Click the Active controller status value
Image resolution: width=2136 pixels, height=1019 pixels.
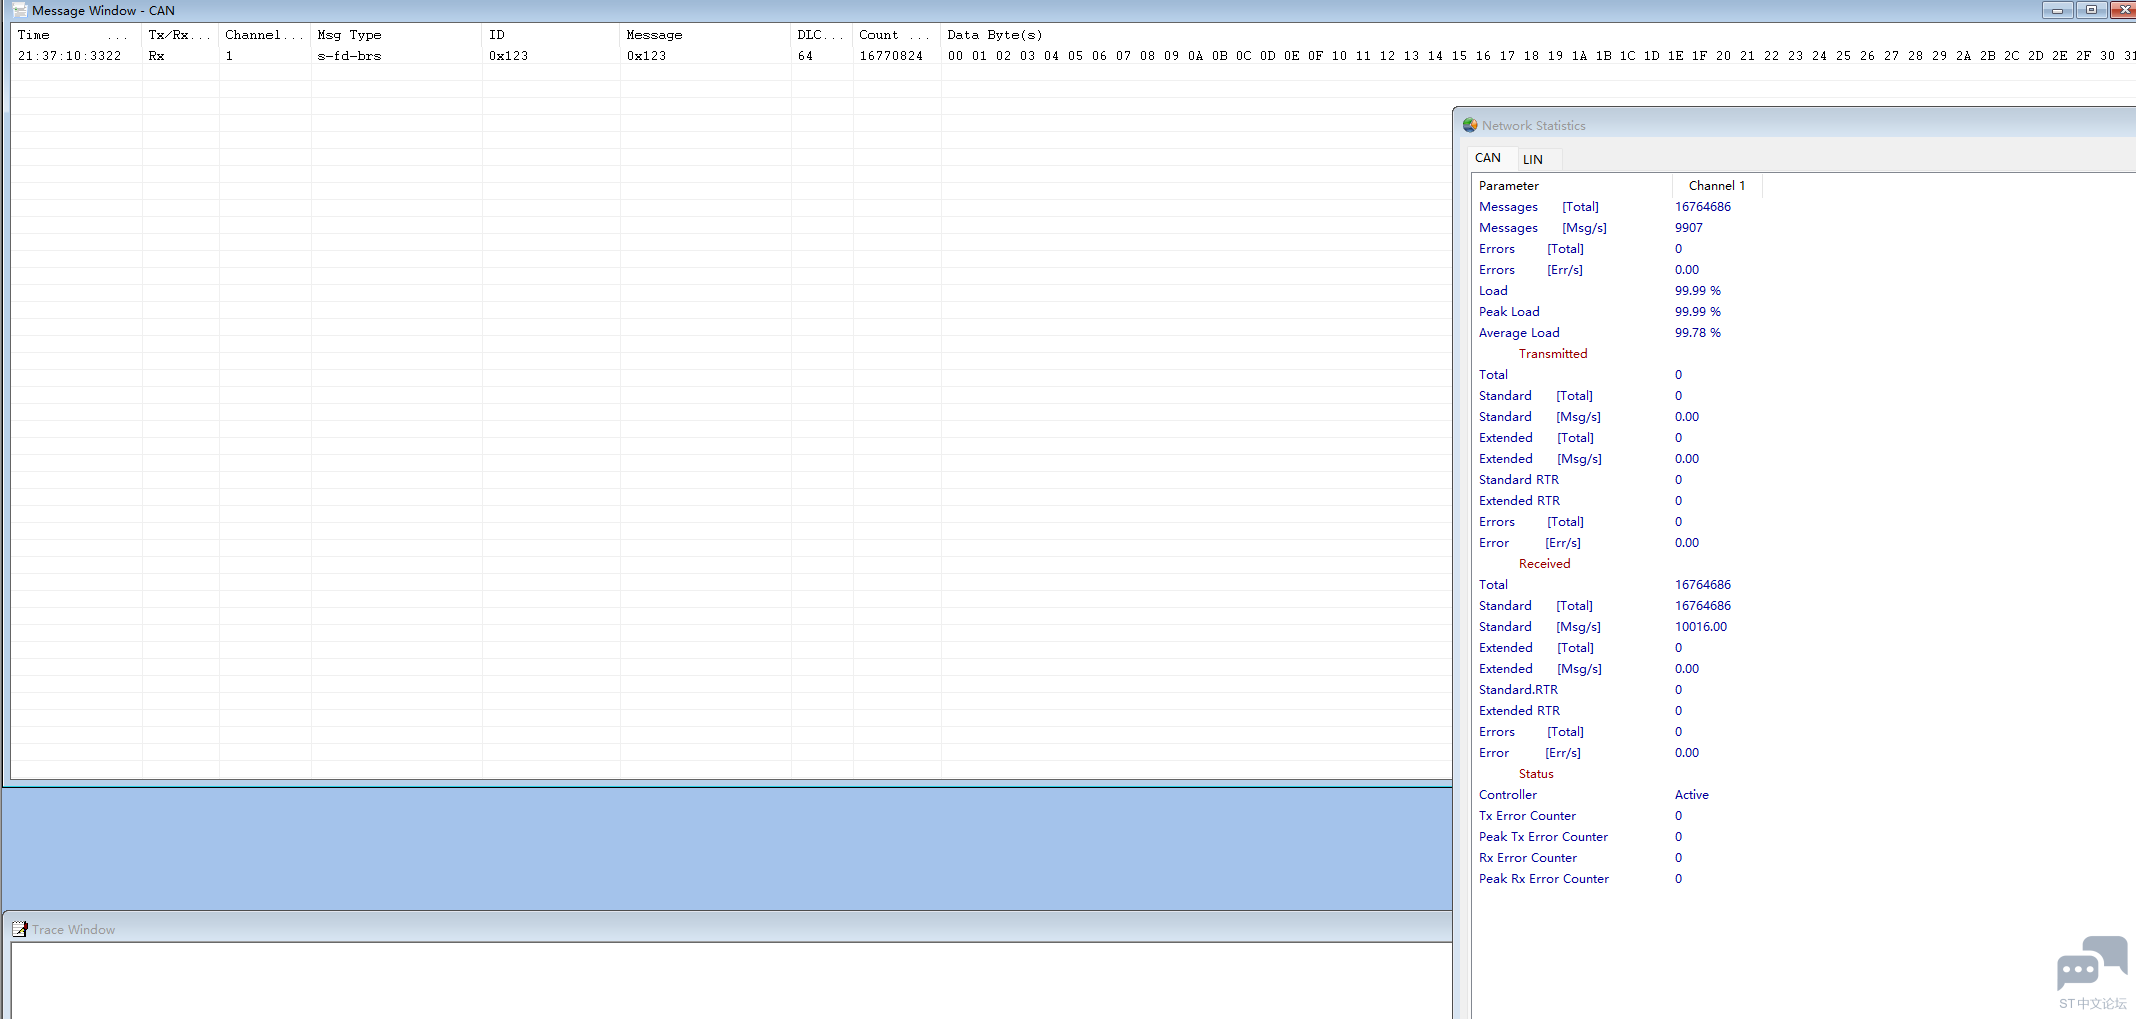coord(1692,795)
